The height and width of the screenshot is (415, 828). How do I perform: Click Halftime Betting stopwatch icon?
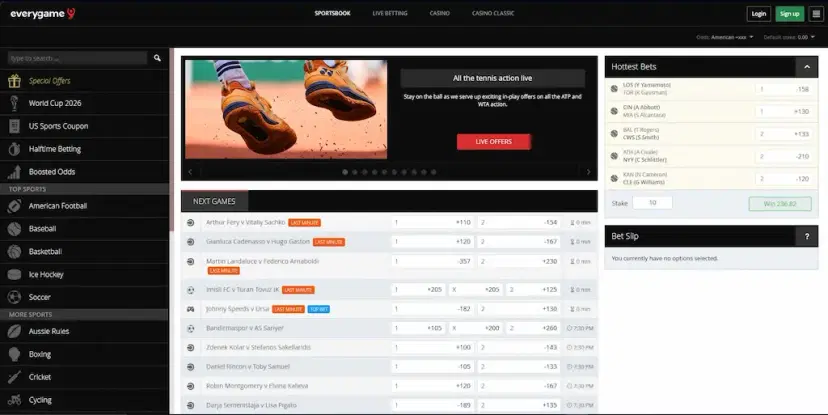(14, 149)
